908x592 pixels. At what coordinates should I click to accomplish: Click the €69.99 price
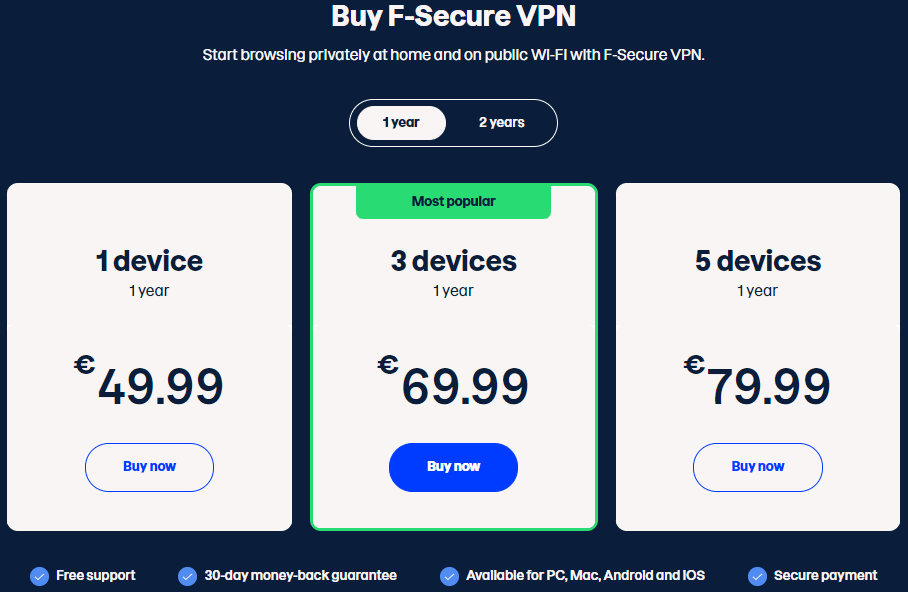[x=453, y=380]
